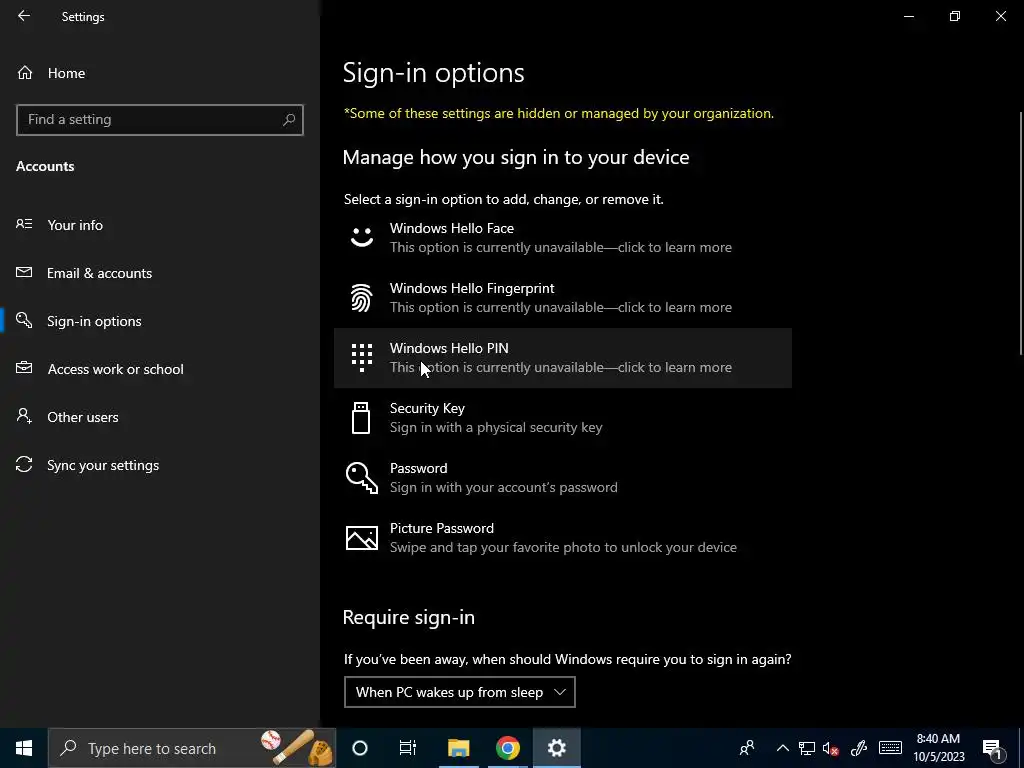Click the Security Key USB icon
The width and height of the screenshot is (1024, 768).
pos(361,418)
